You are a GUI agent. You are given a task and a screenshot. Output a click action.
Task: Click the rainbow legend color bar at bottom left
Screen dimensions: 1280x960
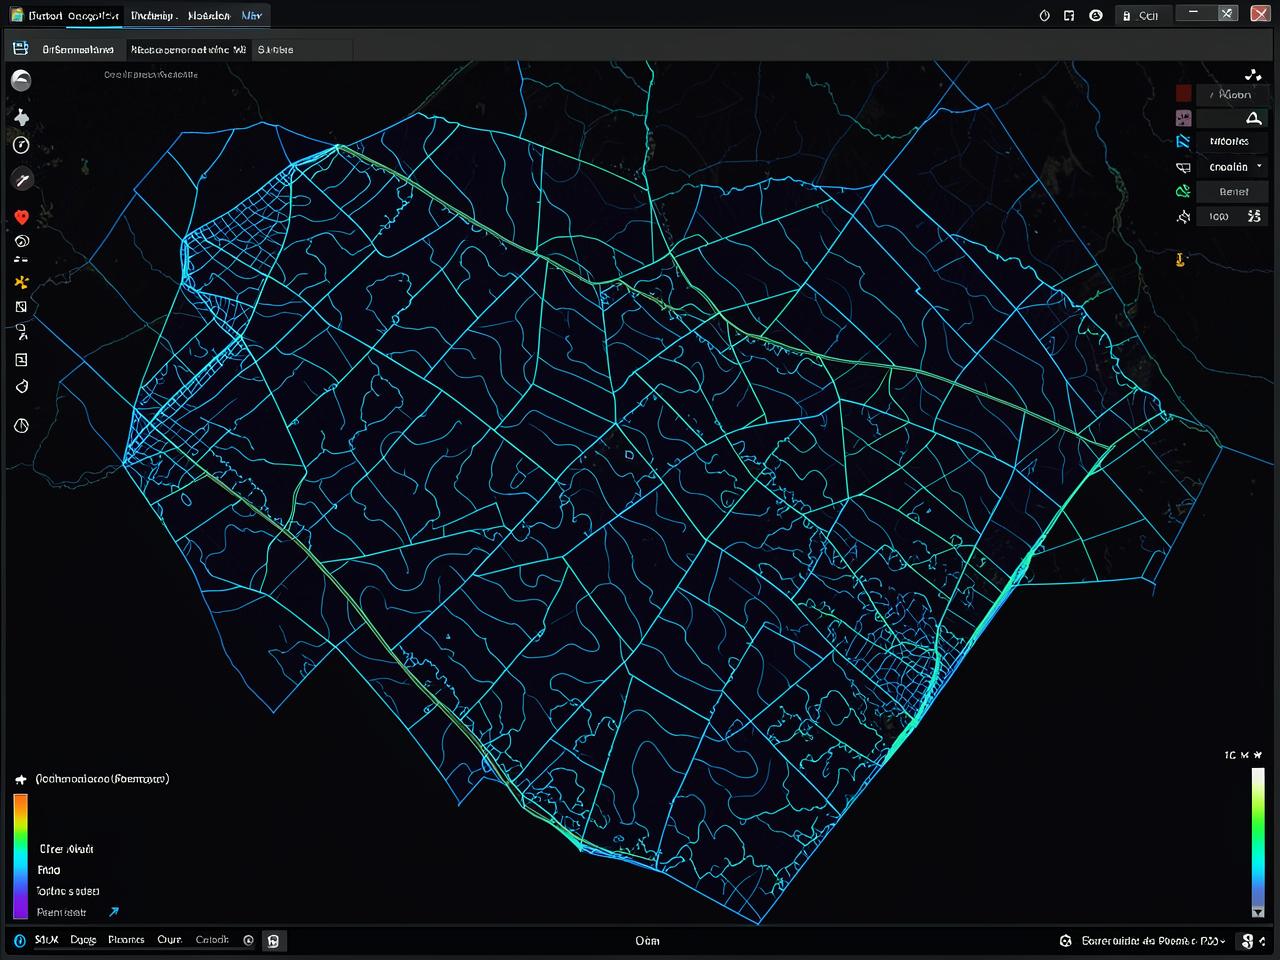coord(20,856)
